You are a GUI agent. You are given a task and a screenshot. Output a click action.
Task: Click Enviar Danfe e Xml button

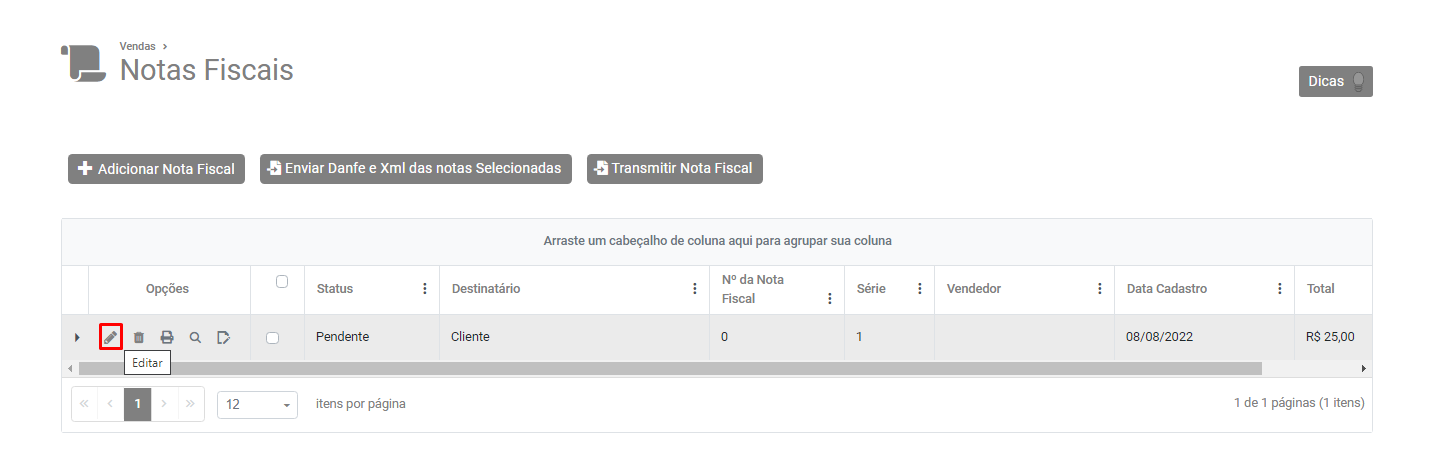point(416,169)
